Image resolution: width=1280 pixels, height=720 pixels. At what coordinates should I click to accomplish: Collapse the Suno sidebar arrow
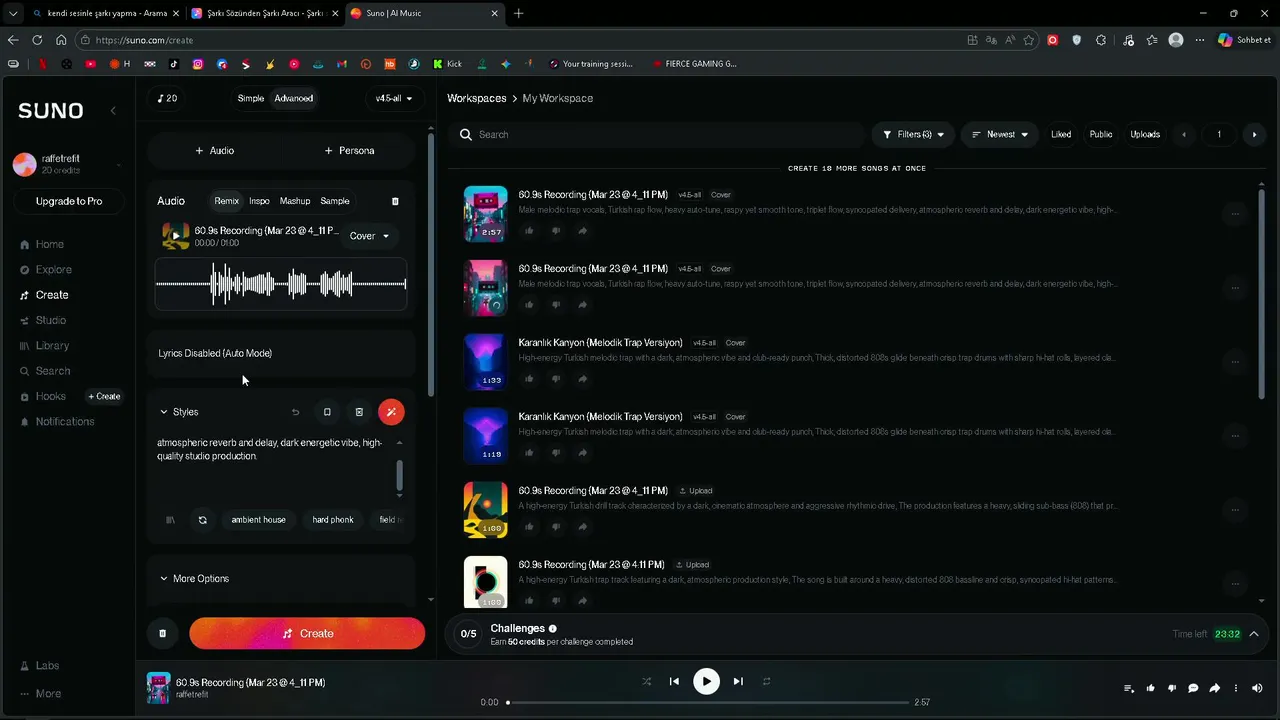point(113,111)
